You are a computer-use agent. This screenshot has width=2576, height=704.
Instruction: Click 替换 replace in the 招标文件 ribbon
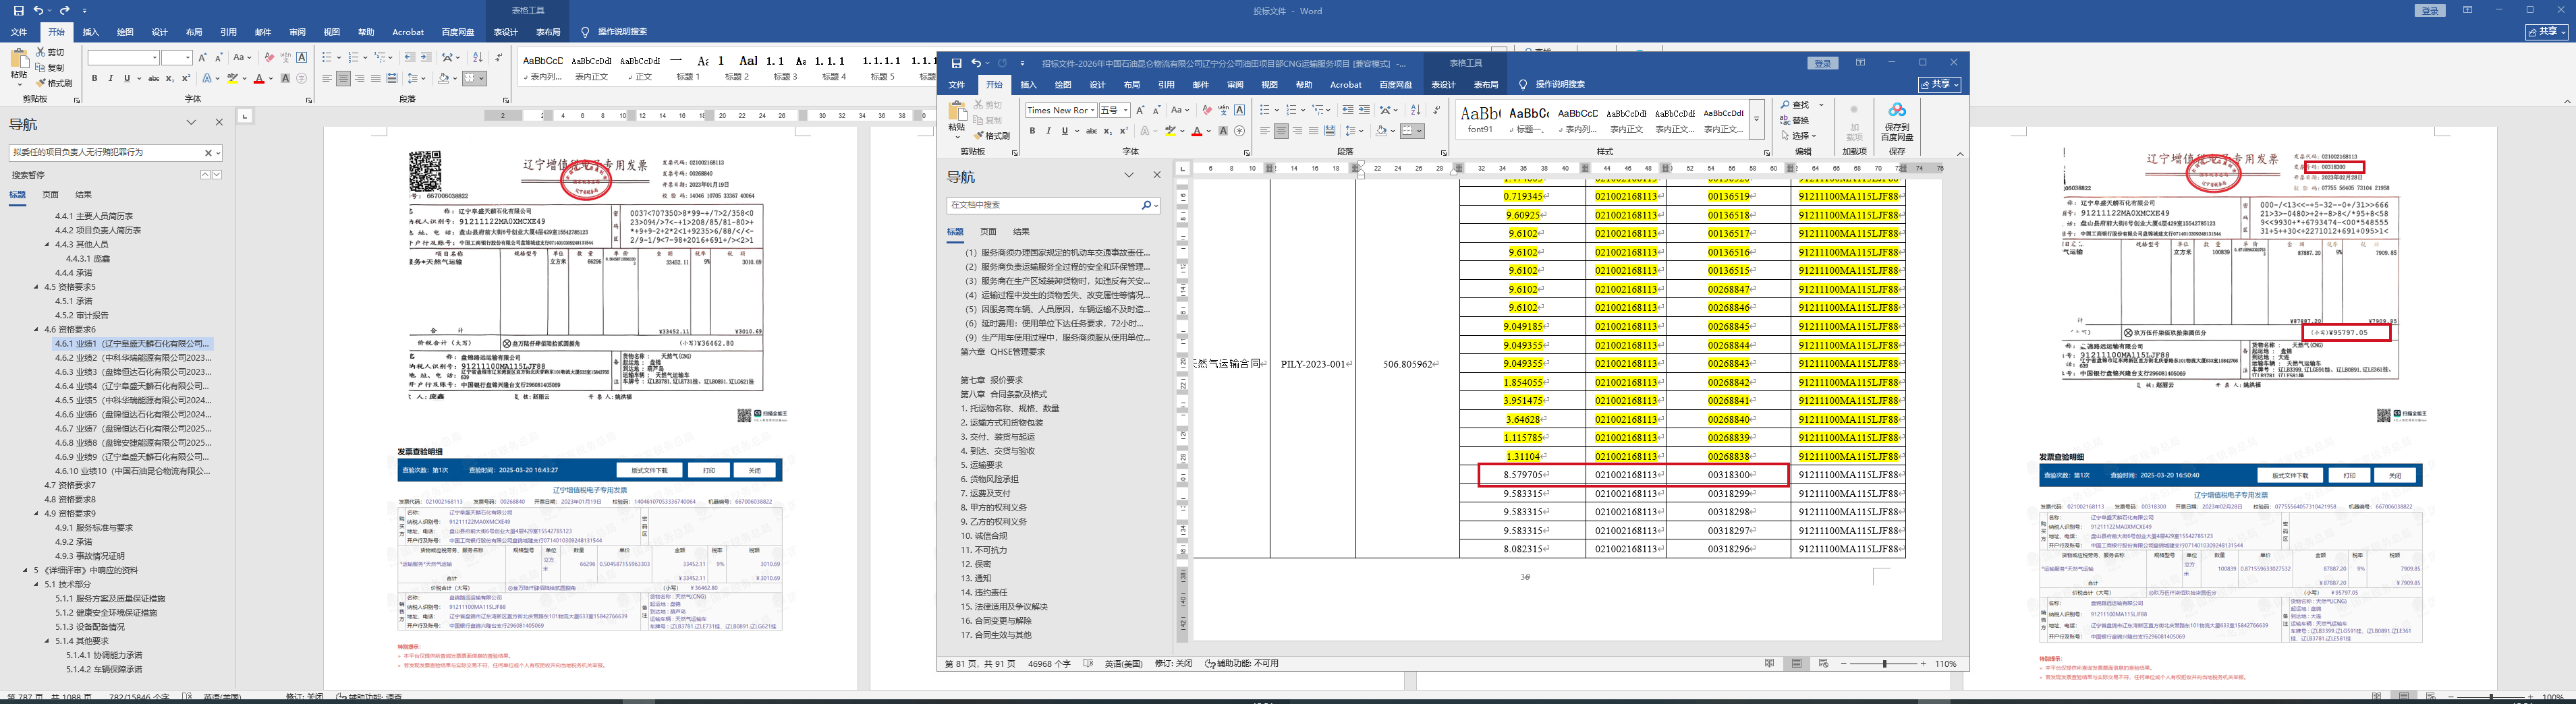pos(1795,120)
